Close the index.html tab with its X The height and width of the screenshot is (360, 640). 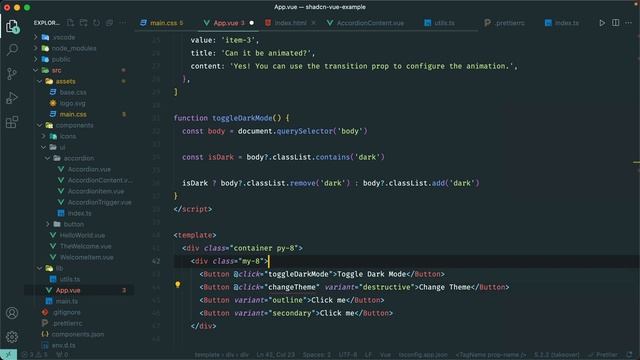[x=313, y=23]
